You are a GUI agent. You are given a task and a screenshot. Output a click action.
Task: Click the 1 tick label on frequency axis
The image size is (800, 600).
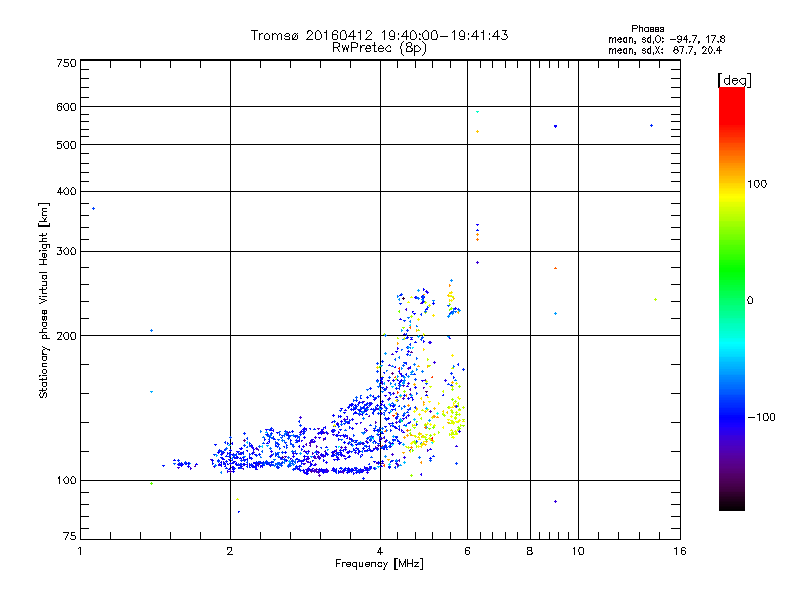coord(80,551)
